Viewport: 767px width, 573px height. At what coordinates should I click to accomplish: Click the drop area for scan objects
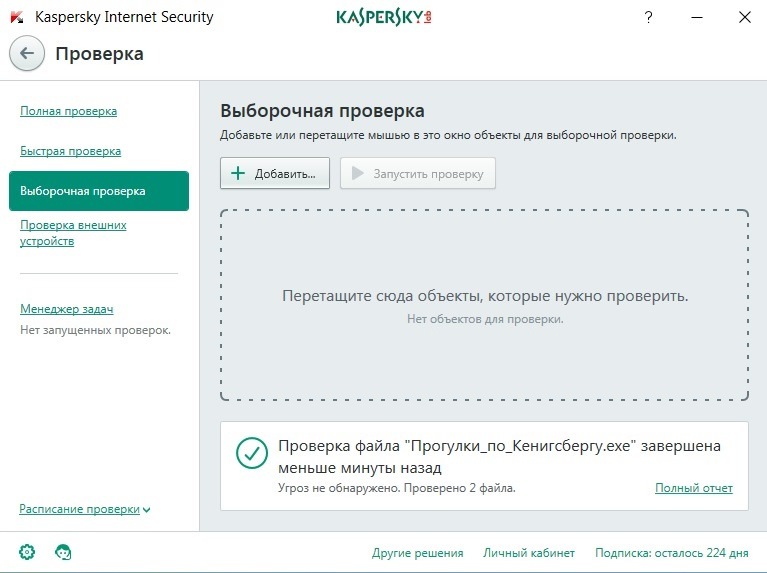(x=484, y=305)
